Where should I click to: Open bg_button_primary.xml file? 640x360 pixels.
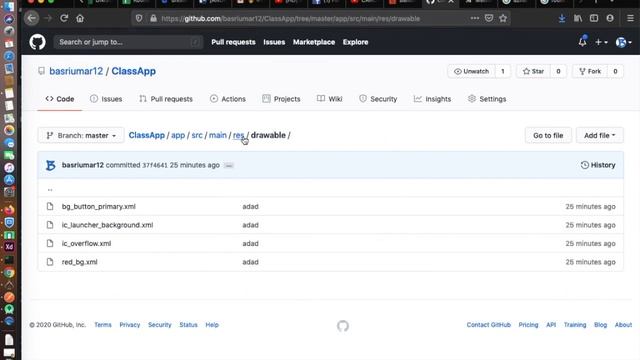point(99,207)
